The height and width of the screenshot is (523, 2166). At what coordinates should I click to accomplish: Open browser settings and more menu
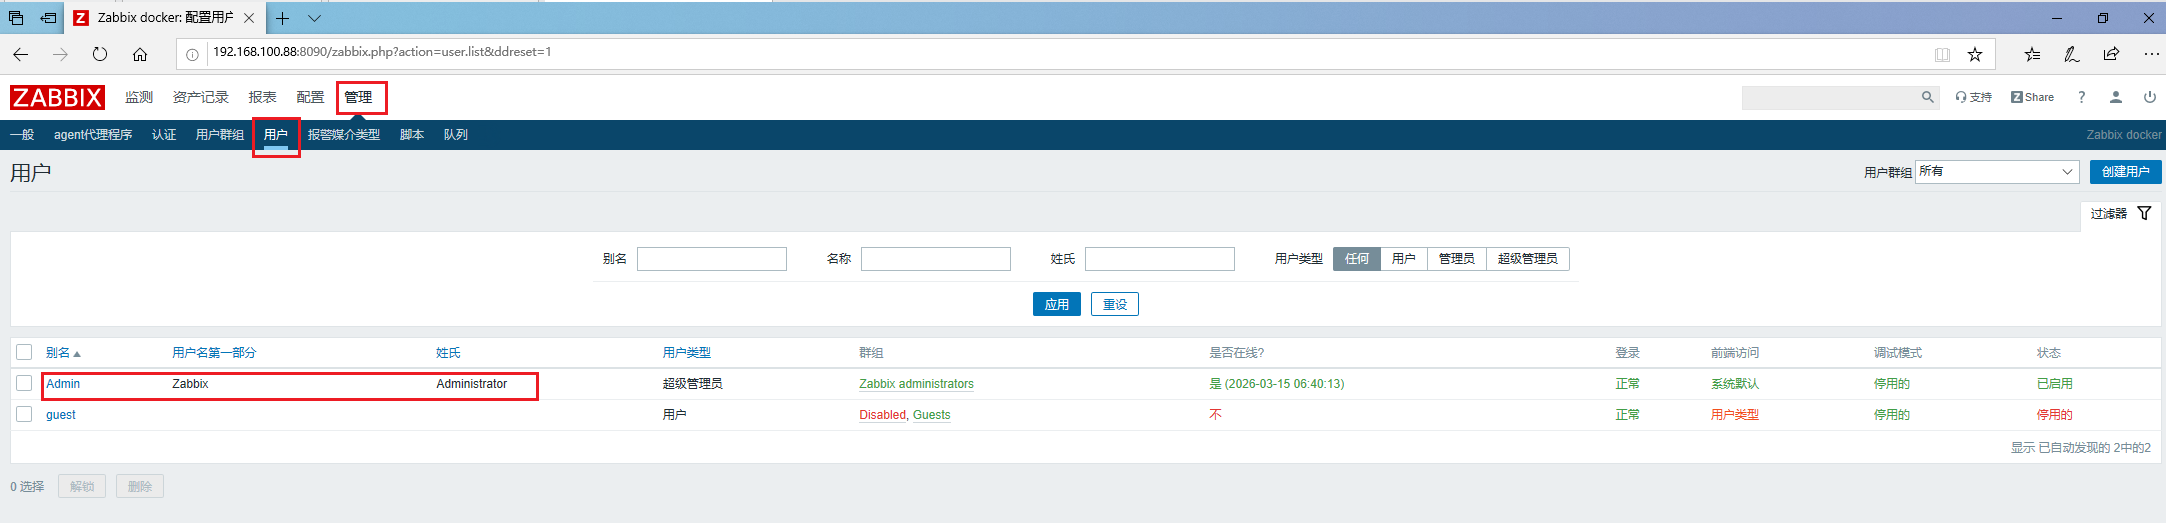2151,54
